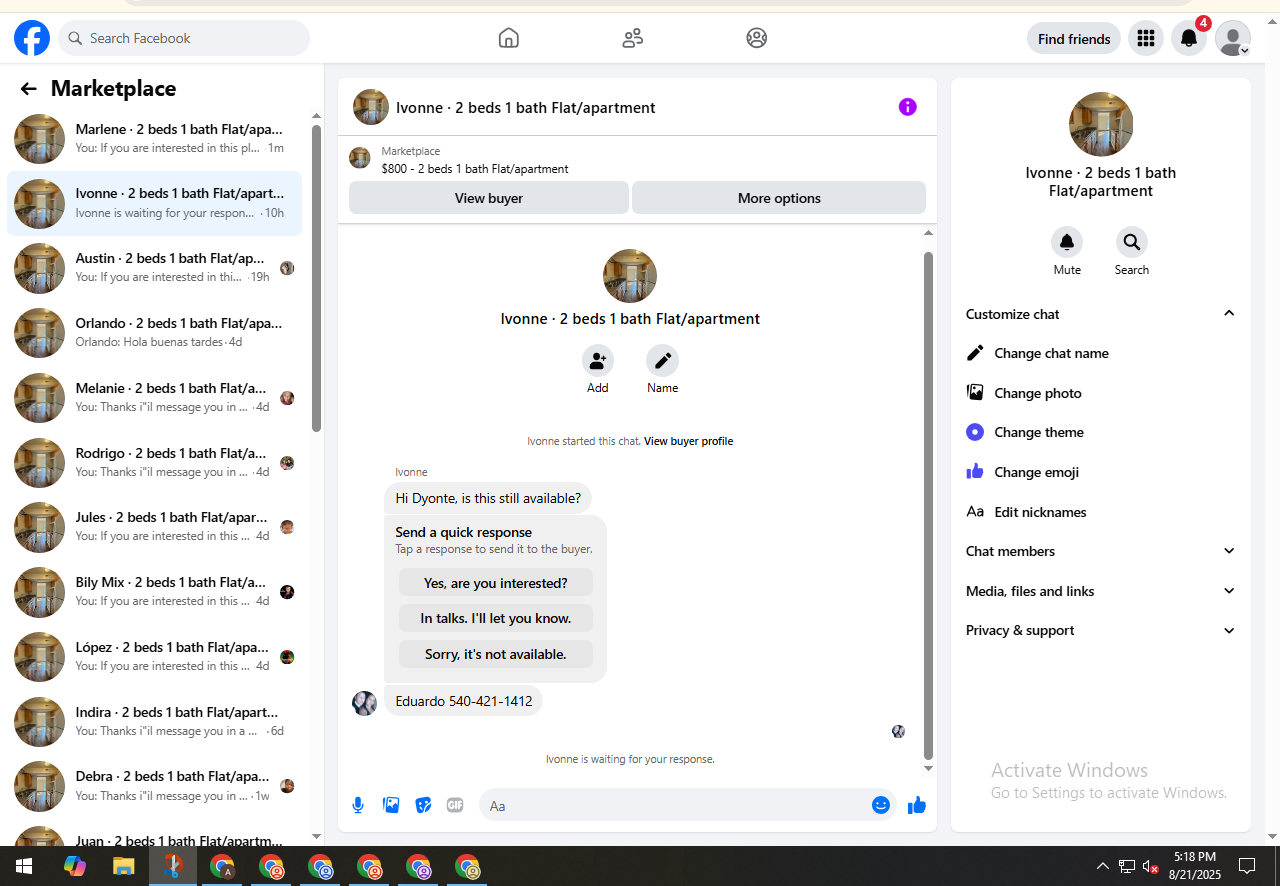This screenshot has height=886, width=1280.
Task: Collapse the Customize chat section
Action: pyautogui.click(x=1101, y=314)
